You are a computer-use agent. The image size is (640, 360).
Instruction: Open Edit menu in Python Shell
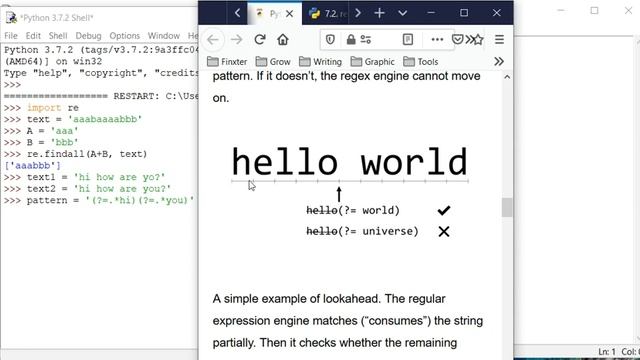point(33,36)
